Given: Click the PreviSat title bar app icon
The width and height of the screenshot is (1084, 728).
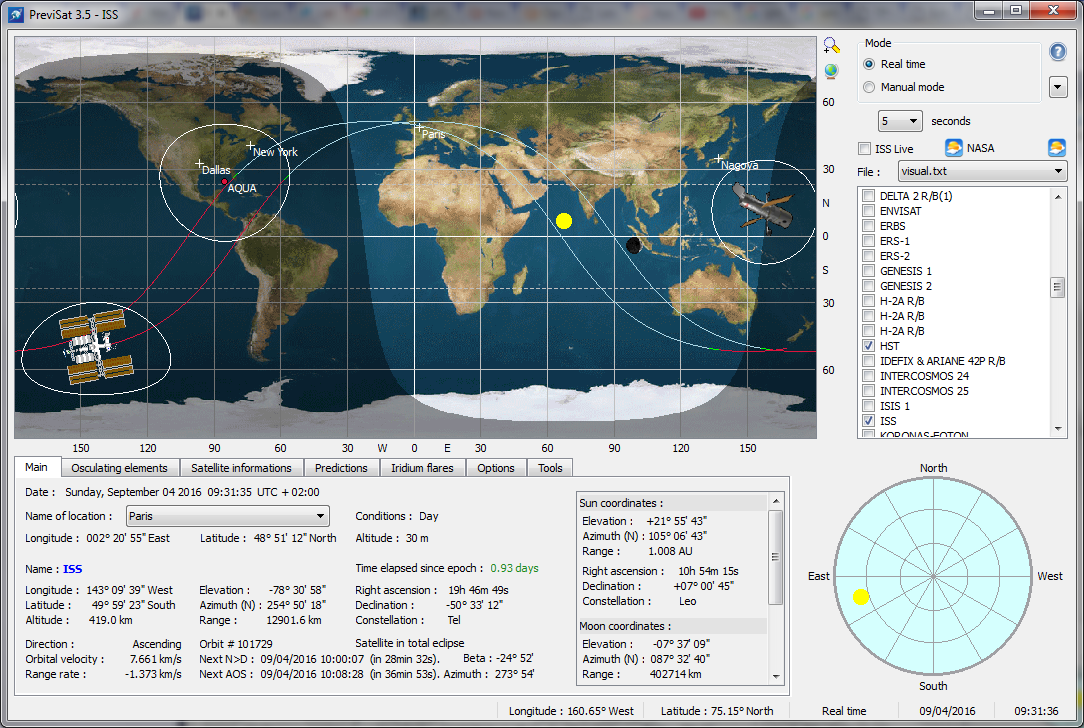Looking at the screenshot, I should tap(16, 15).
